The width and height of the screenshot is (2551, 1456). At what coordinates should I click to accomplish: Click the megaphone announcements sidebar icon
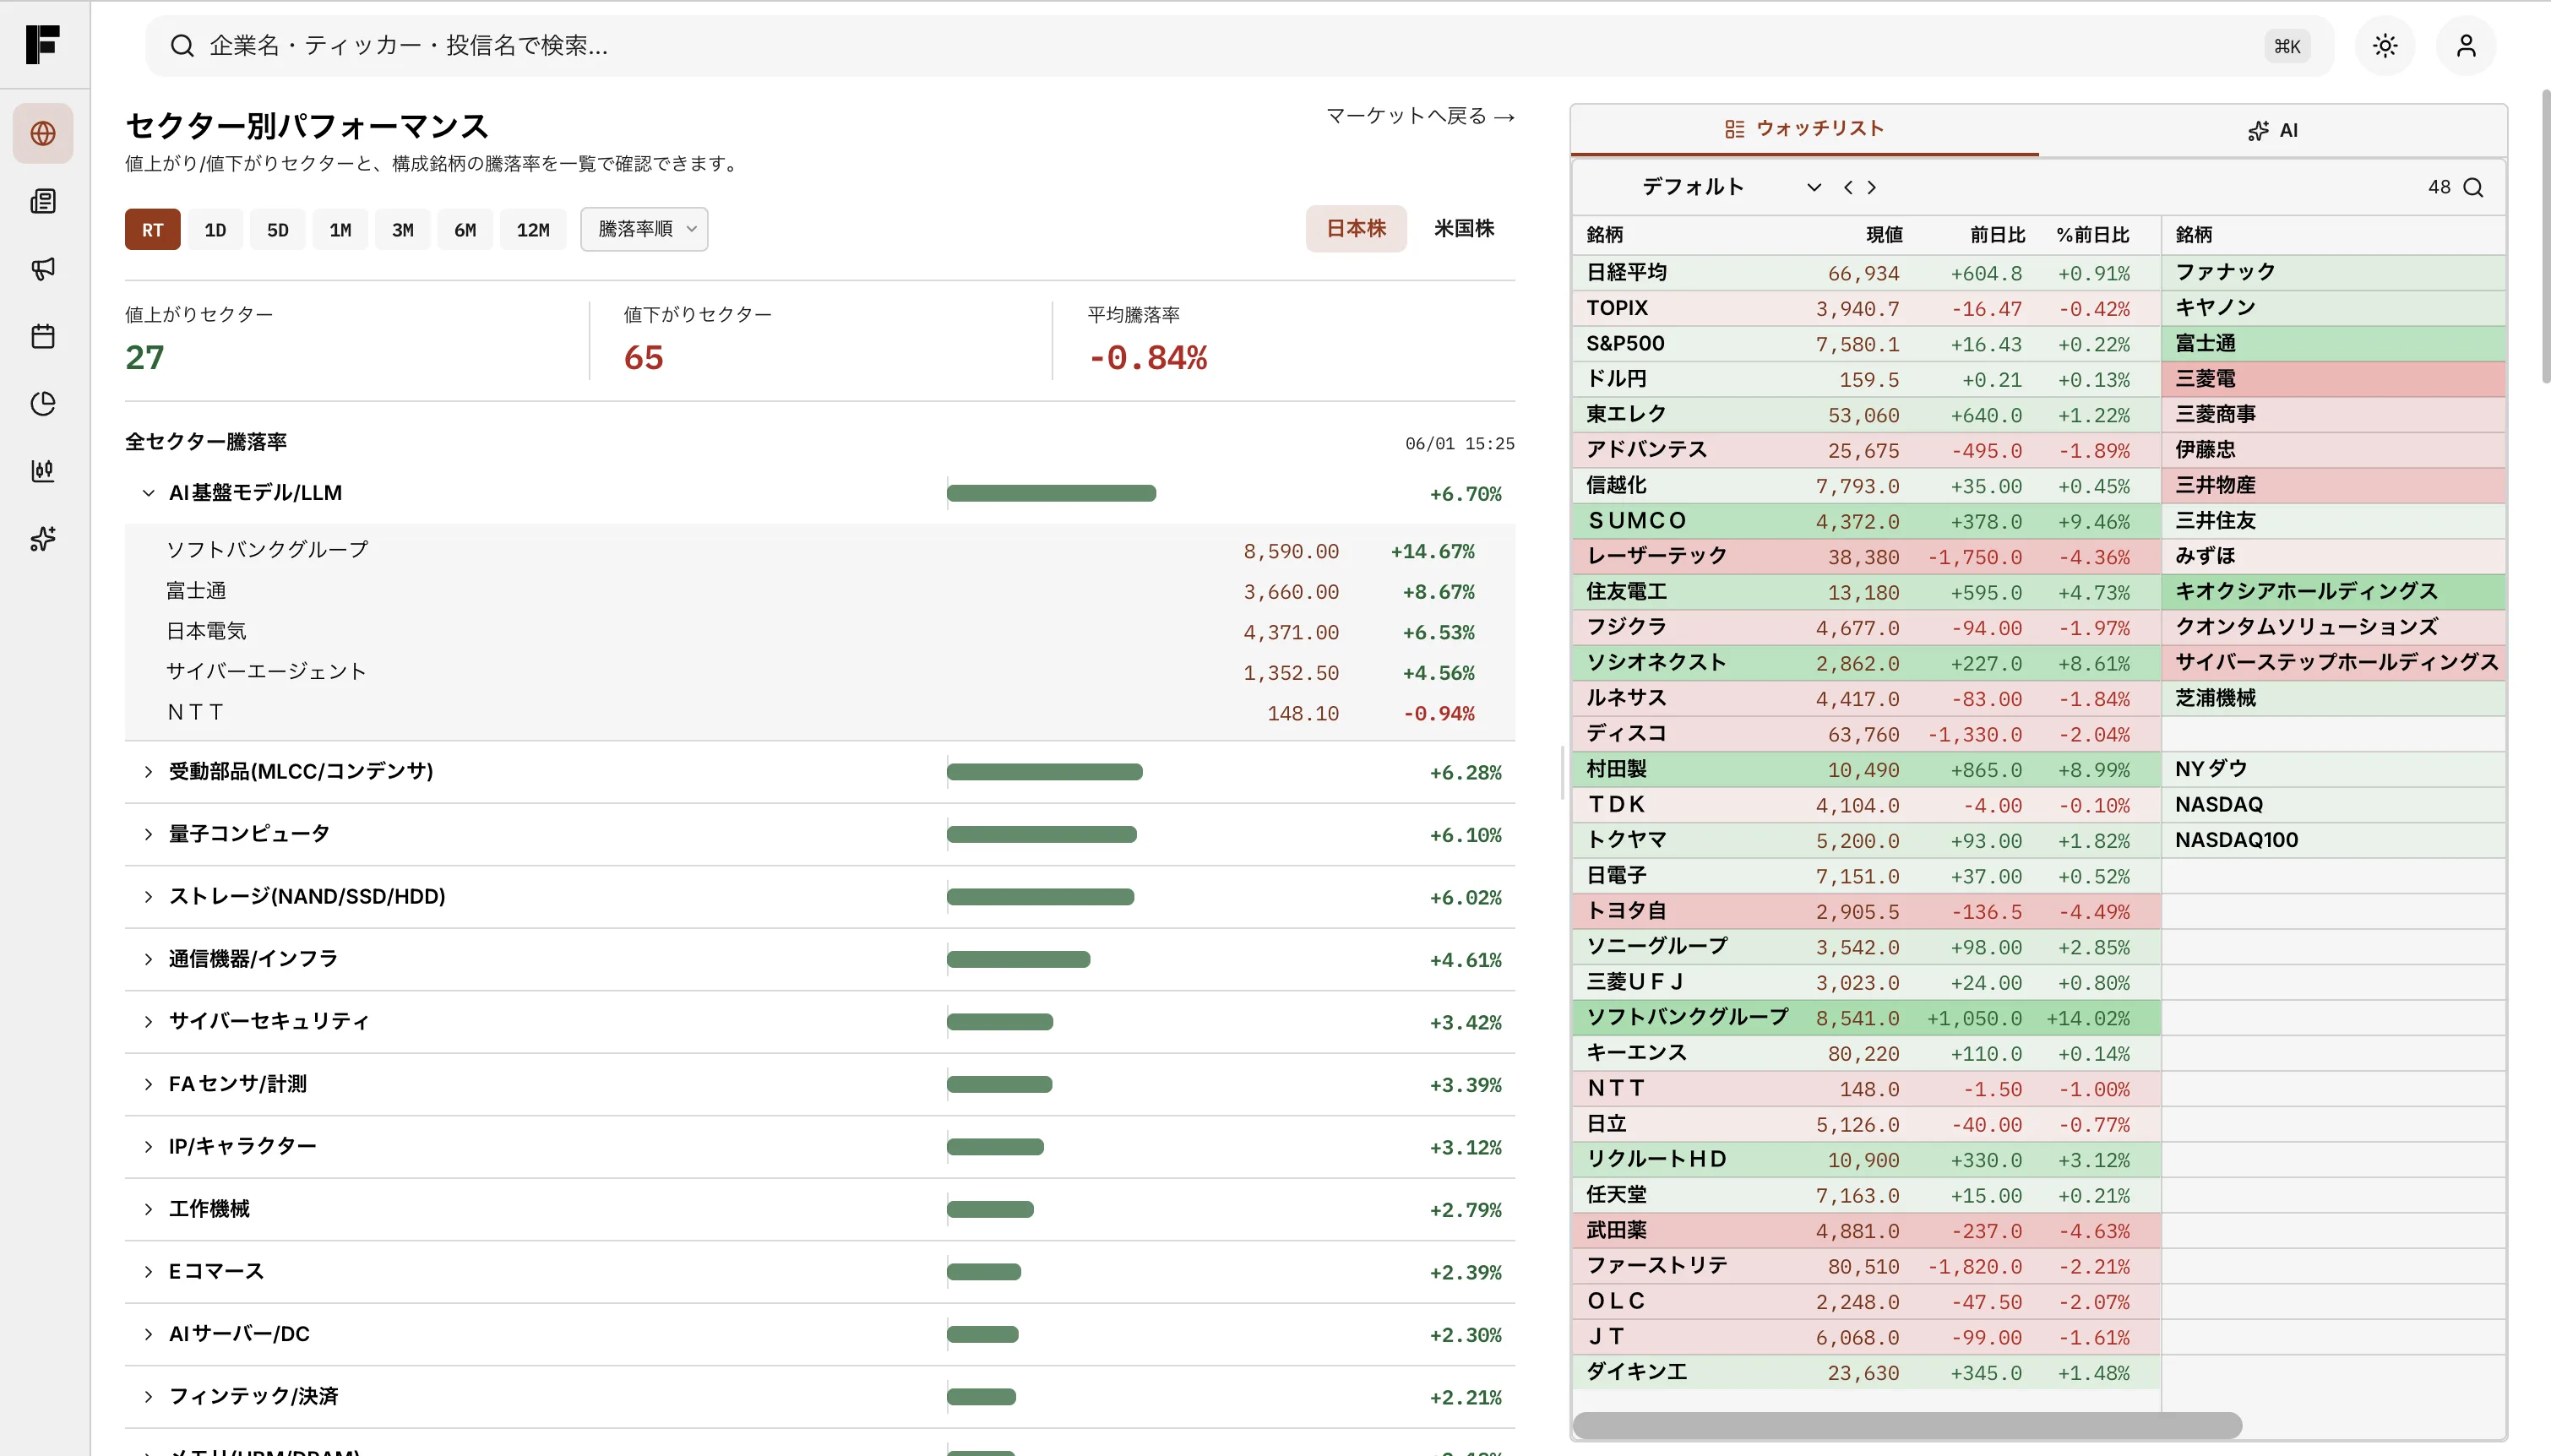click(x=43, y=268)
